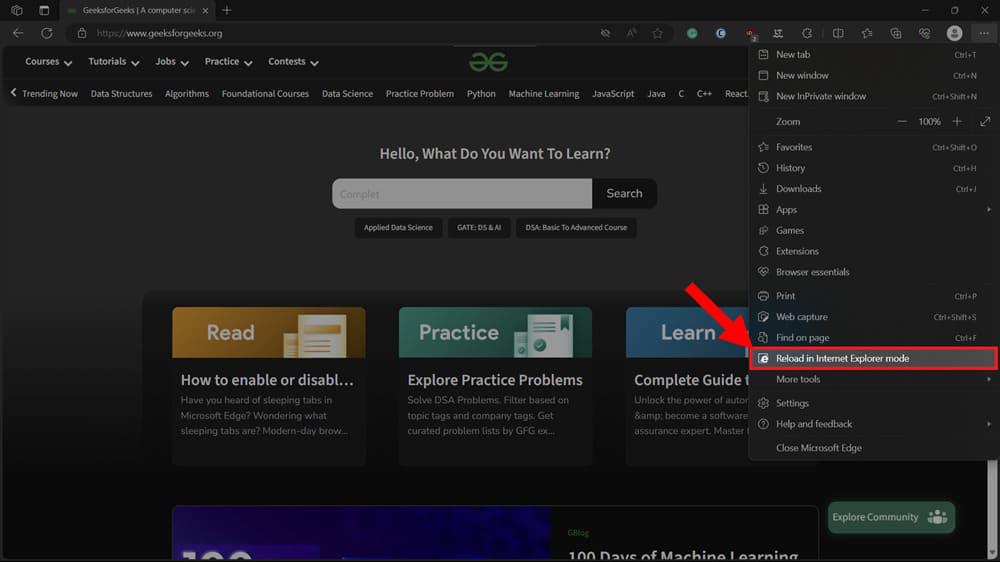The height and width of the screenshot is (562, 1000).
Task: Select New InPrivate window entry
Action: point(872,96)
